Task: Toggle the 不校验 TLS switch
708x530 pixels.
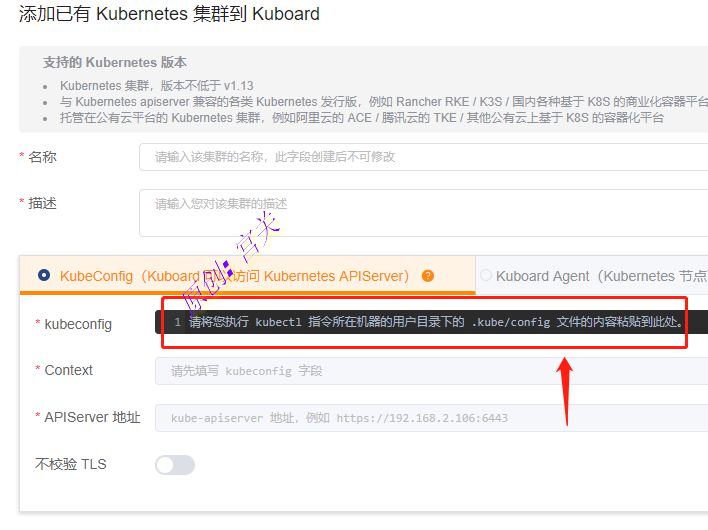Action: pos(175,465)
